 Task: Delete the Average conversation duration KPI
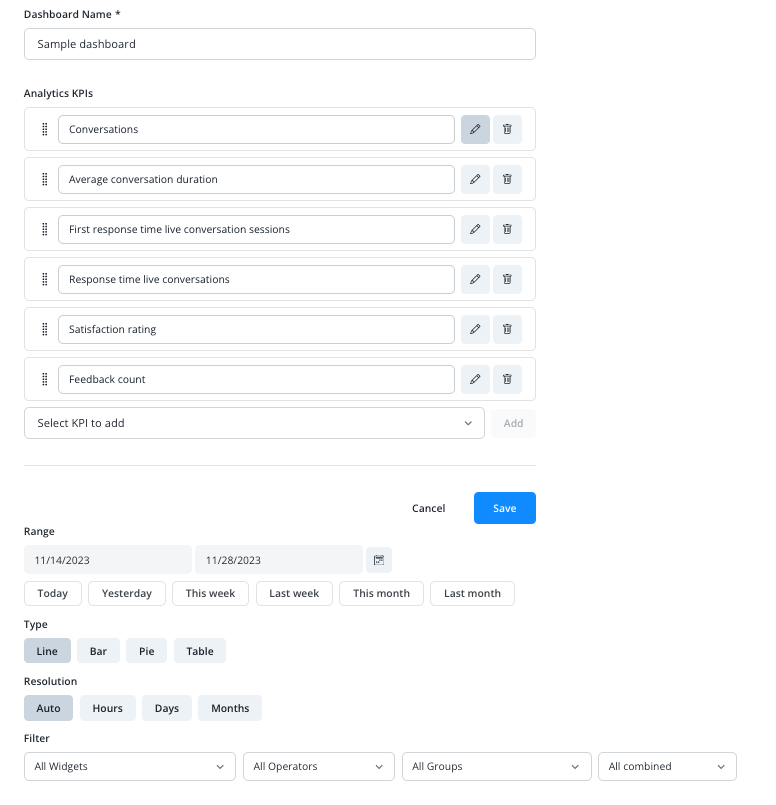click(x=507, y=179)
